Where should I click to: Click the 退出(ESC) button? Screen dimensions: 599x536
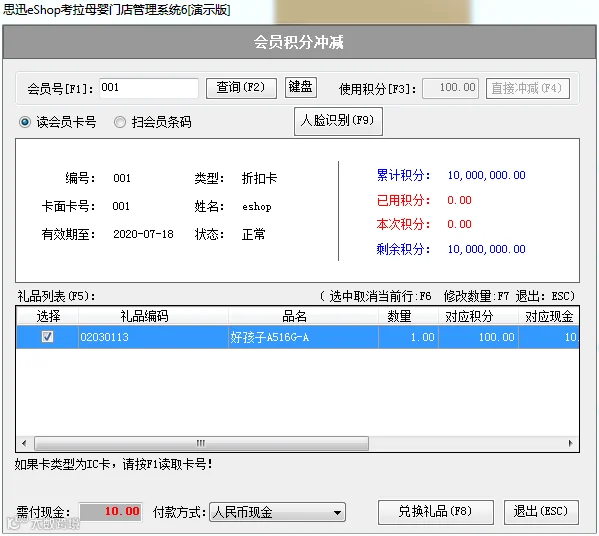click(541, 512)
